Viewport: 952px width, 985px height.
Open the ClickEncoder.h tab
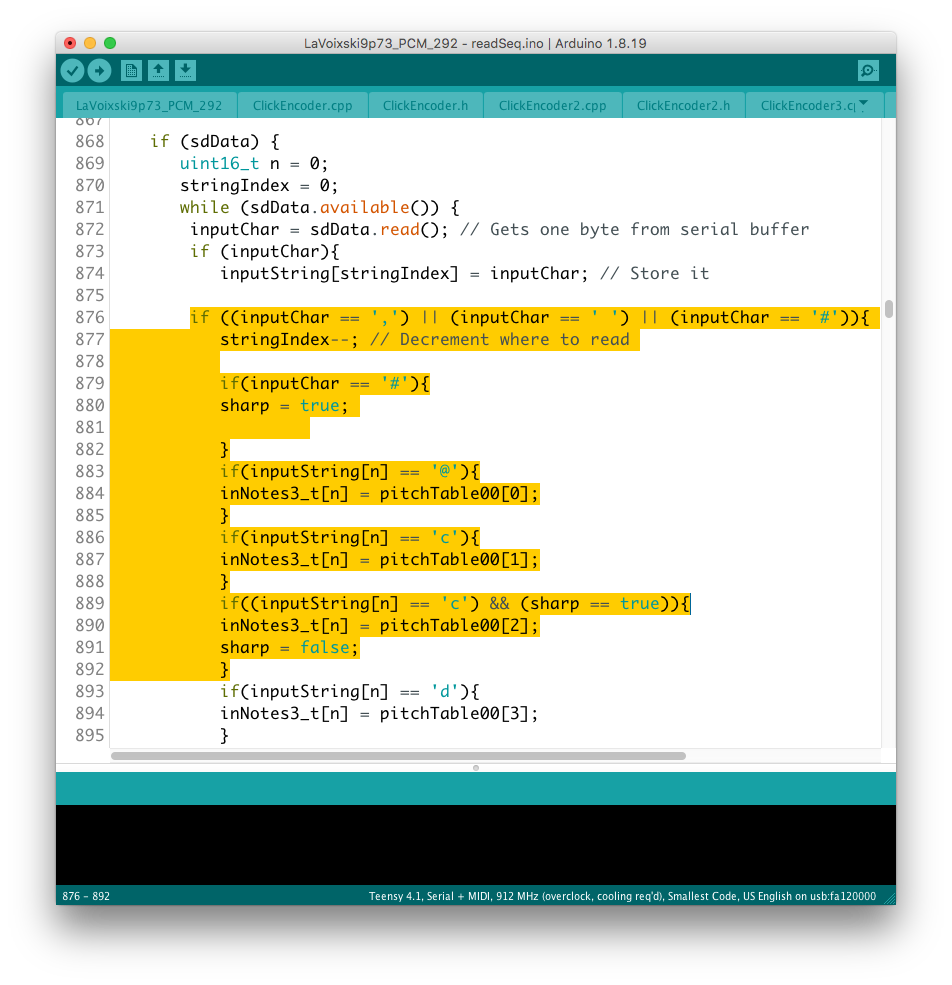[x=425, y=105]
